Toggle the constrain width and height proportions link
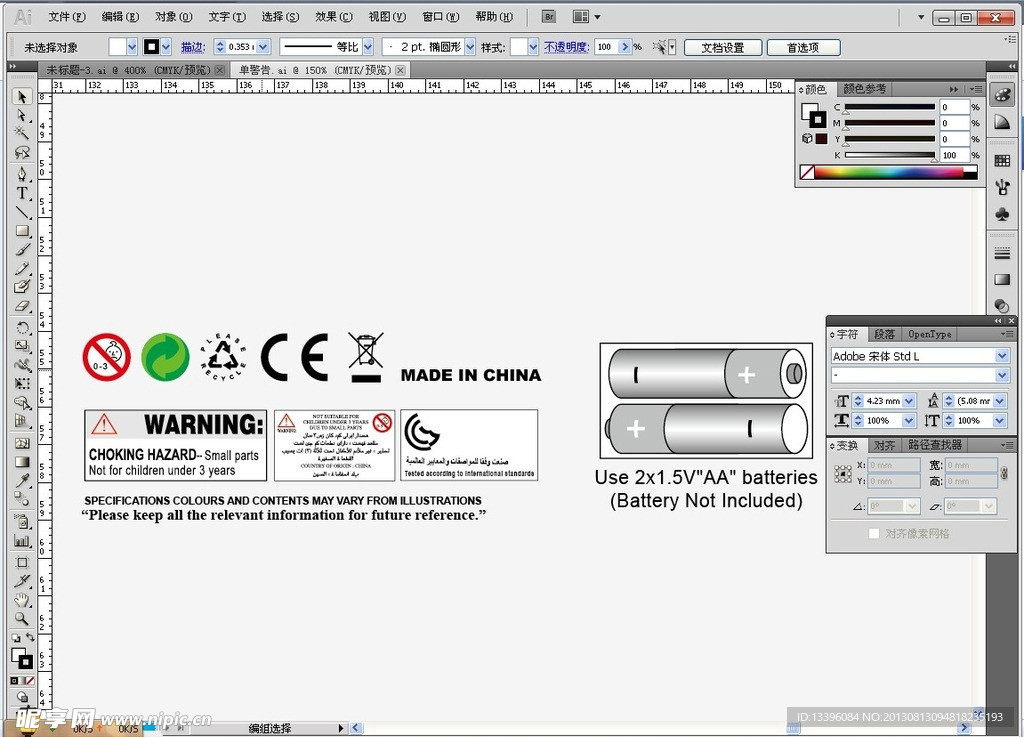The width and height of the screenshot is (1024, 737). tap(1004, 473)
